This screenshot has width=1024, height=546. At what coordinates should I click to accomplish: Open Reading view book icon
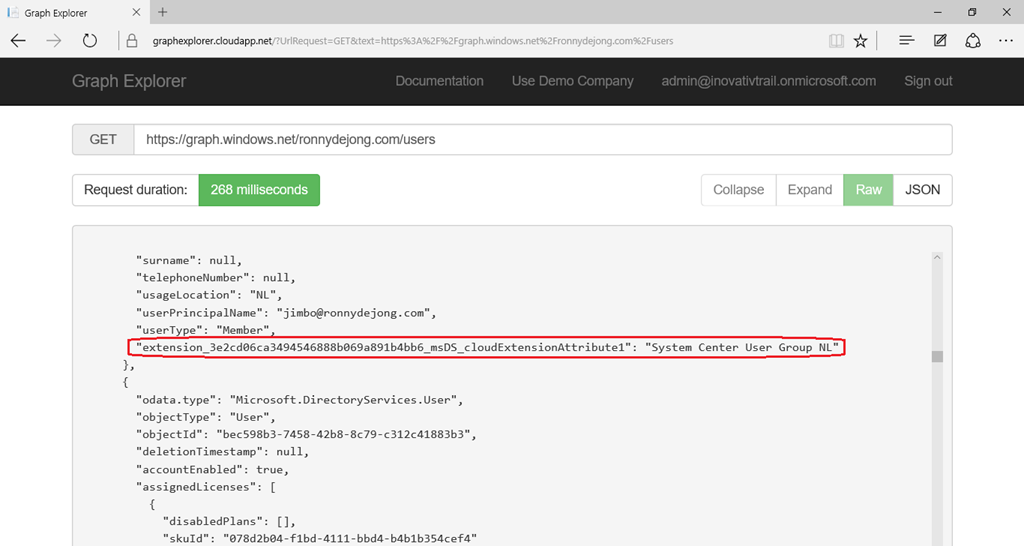[x=836, y=41]
